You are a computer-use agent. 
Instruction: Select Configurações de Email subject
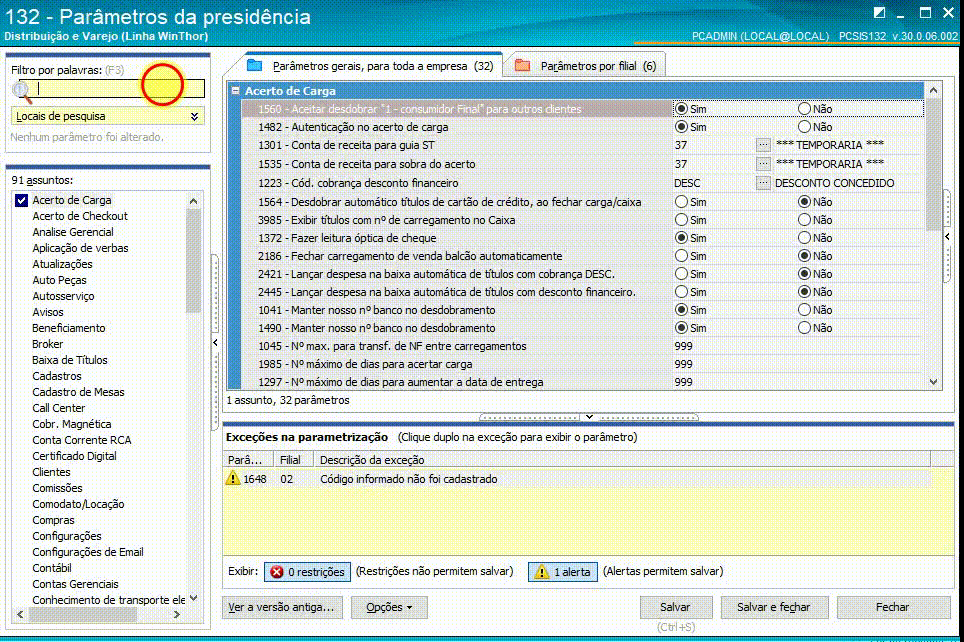[x=88, y=552]
